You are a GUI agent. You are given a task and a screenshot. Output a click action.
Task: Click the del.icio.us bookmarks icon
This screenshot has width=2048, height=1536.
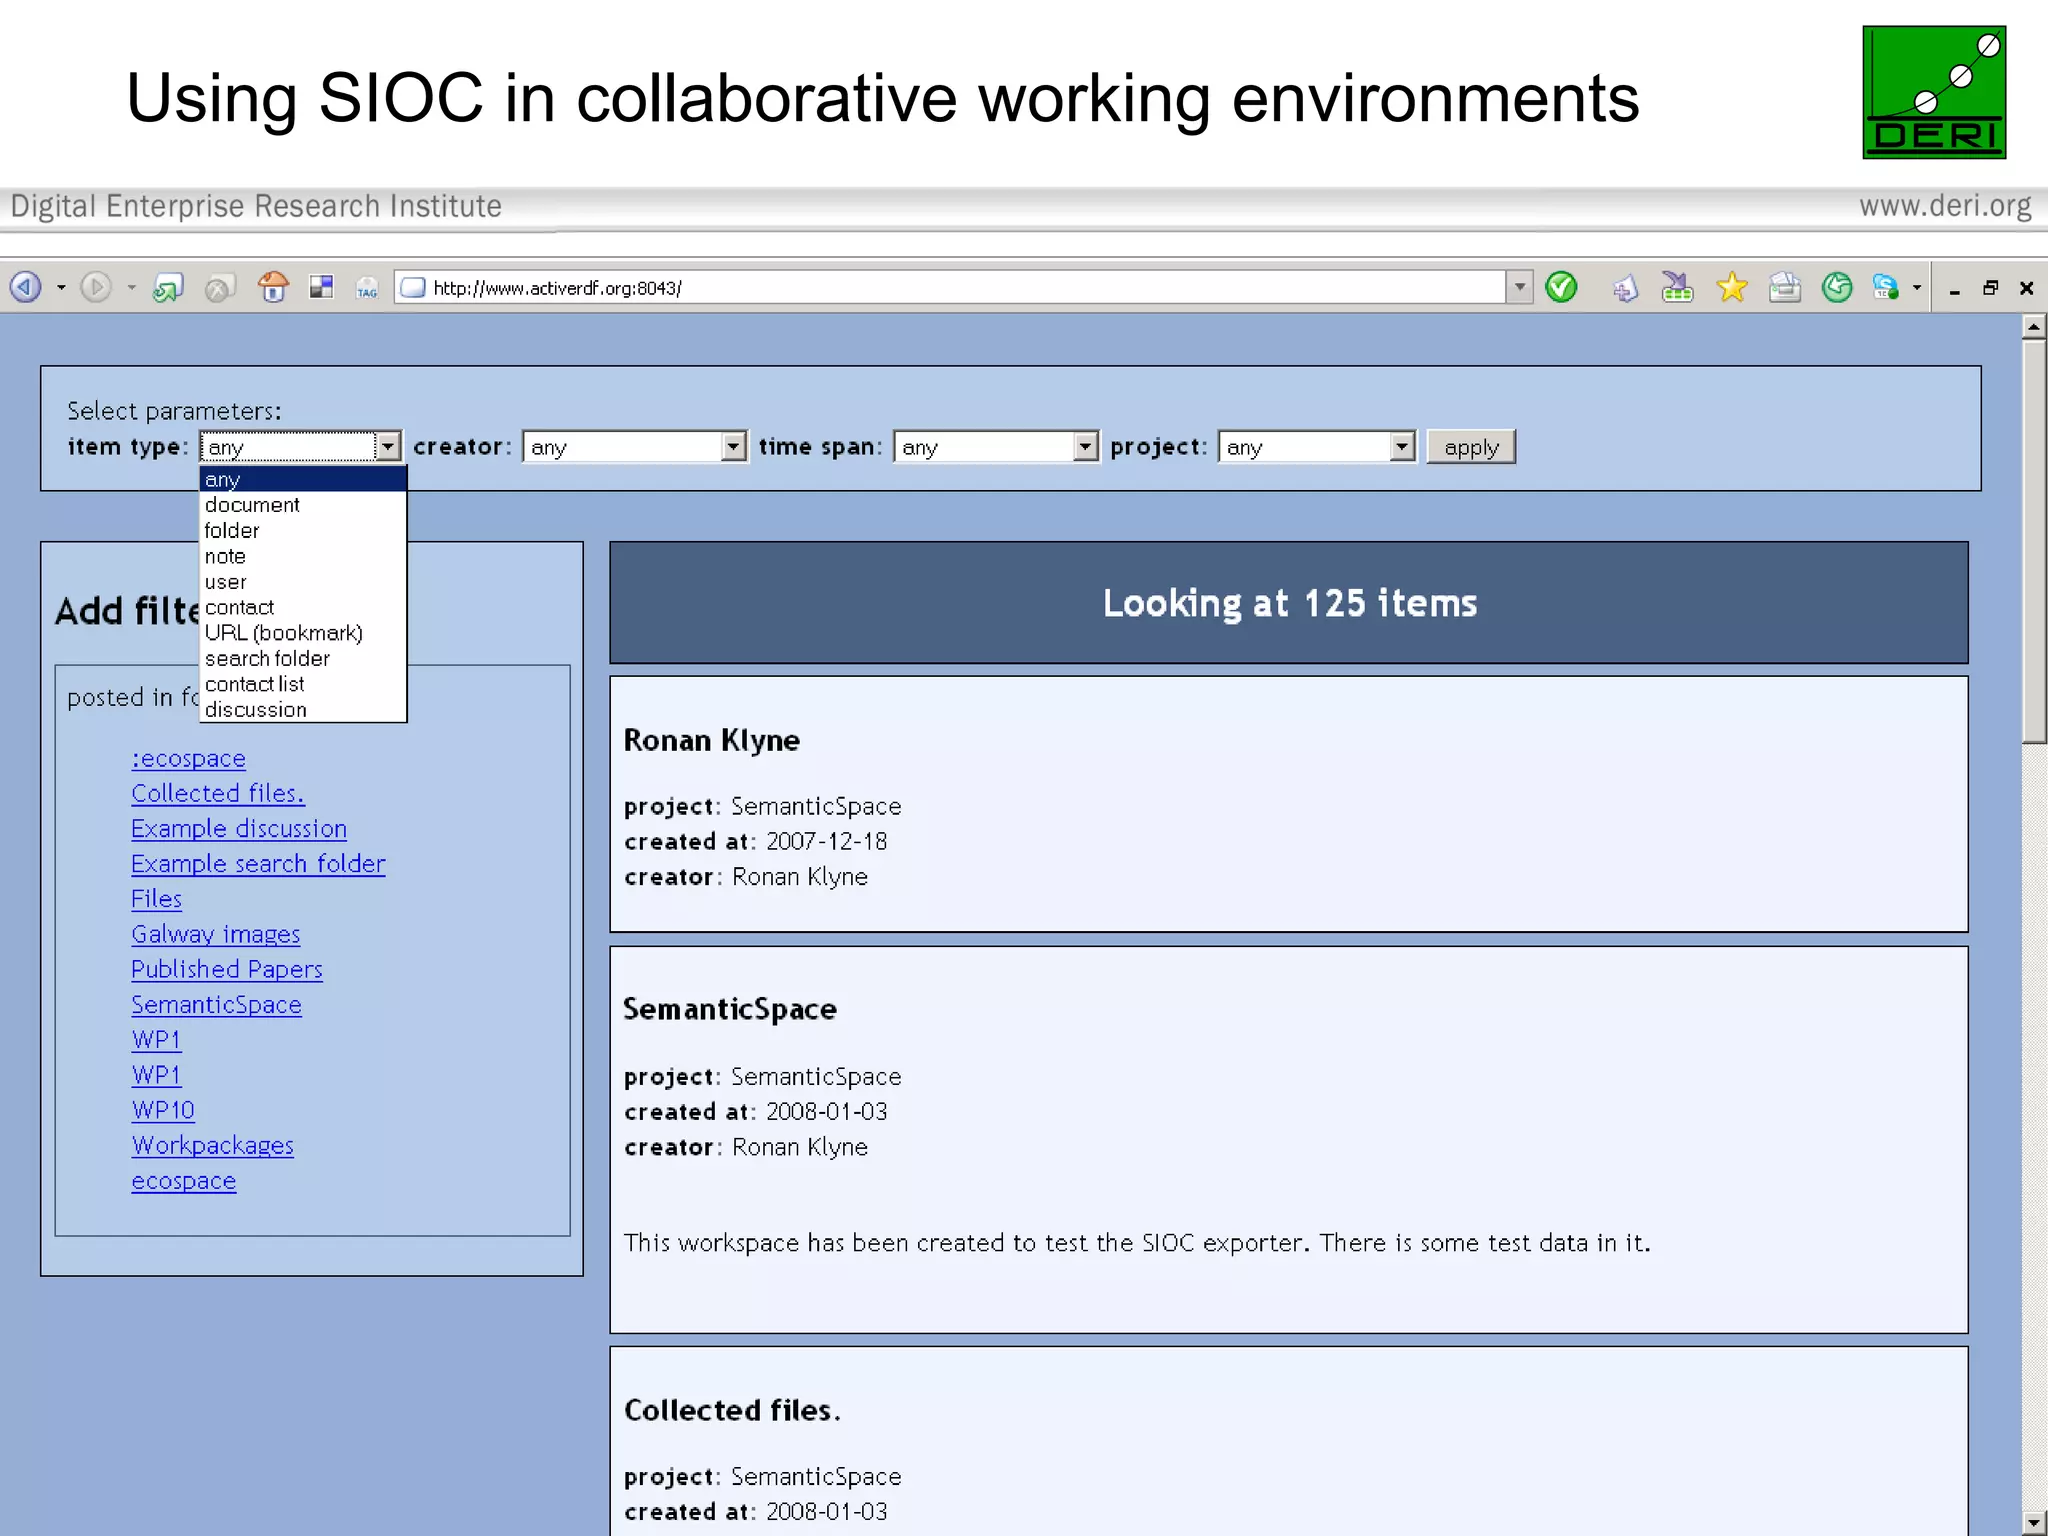pyautogui.click(x=321, y=288)
